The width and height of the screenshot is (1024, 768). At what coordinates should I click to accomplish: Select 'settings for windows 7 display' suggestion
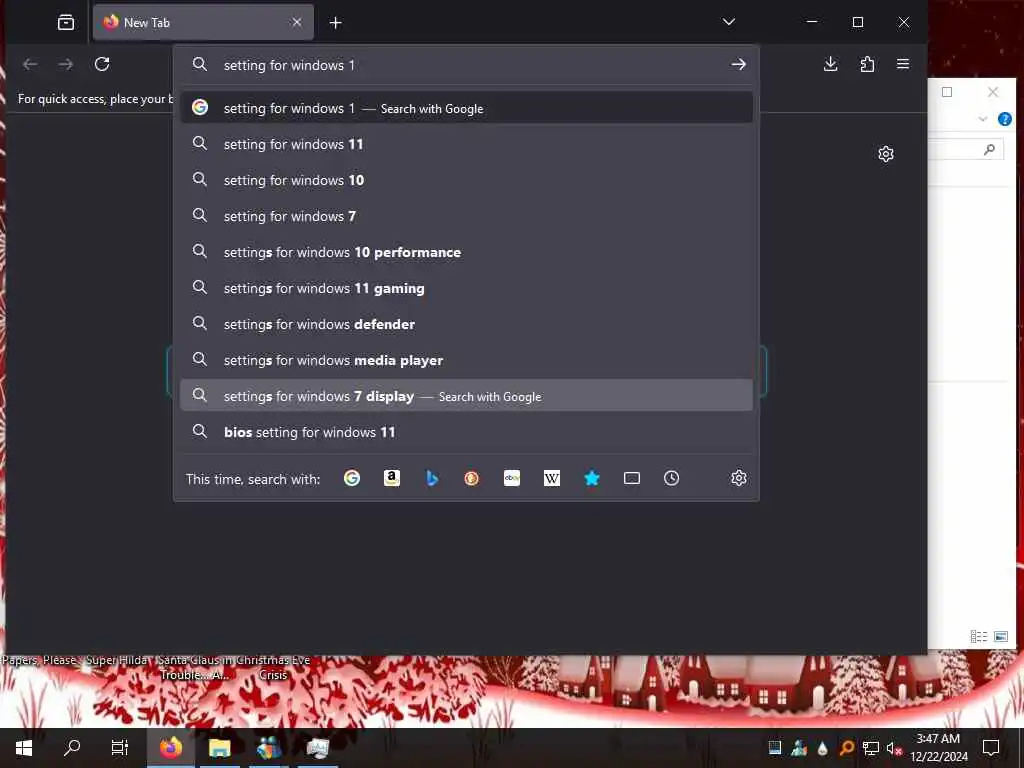466,396
